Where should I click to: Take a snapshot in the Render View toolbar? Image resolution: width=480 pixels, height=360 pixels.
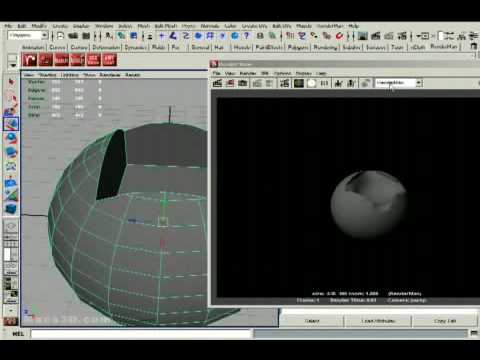pos(243,83)
